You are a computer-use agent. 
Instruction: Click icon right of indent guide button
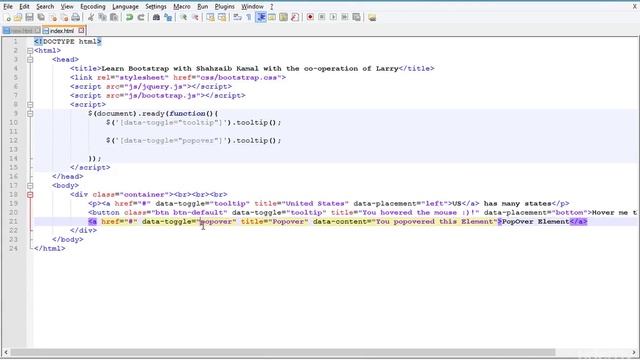[272, 18]
